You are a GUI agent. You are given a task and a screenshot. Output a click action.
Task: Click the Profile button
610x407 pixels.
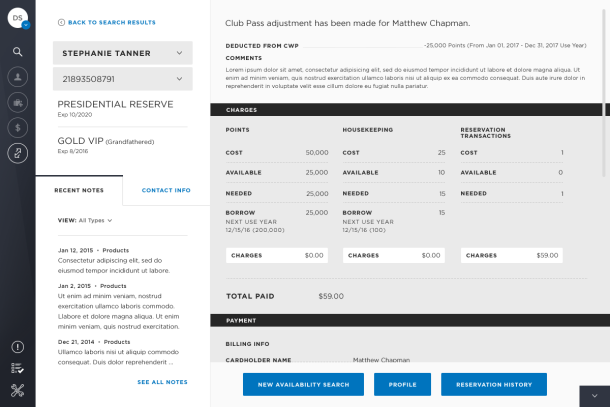pyautogui.click(x=402, y=384)
